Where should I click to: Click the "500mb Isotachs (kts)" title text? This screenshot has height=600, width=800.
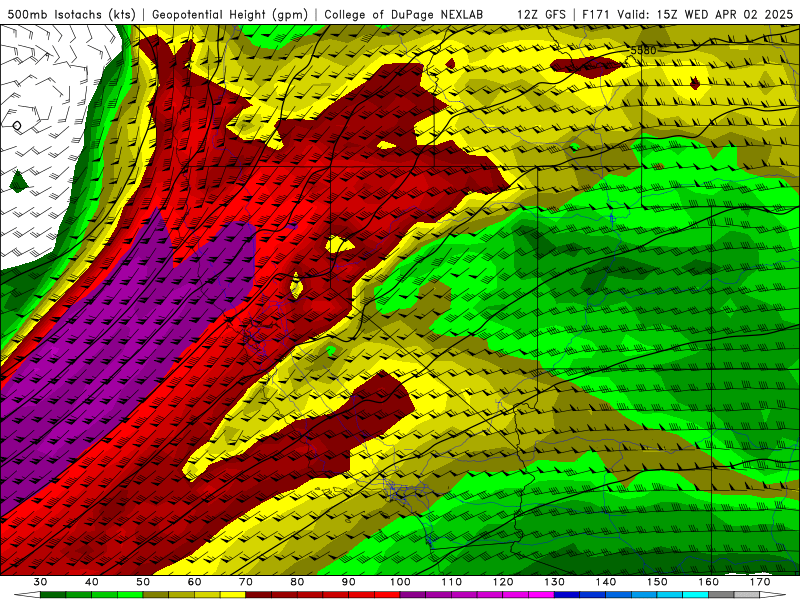click(x=71, y=14)
